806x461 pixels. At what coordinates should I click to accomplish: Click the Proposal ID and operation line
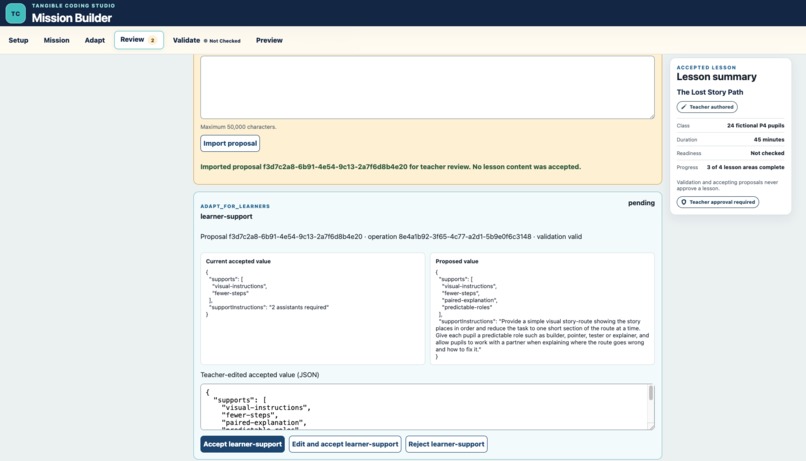(391, 236)
